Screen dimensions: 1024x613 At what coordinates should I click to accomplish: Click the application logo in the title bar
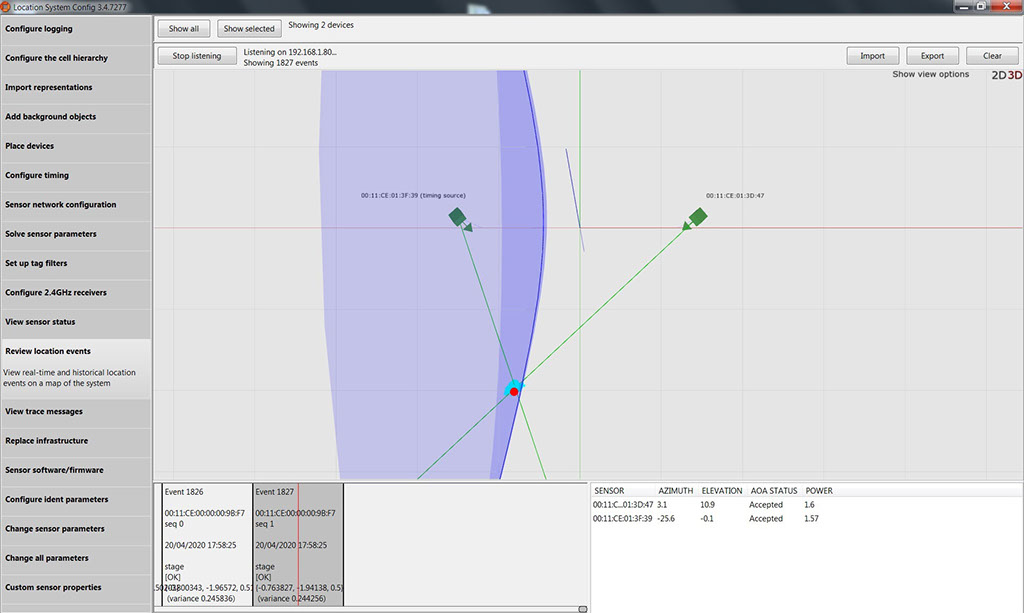[x=6, y=7]
